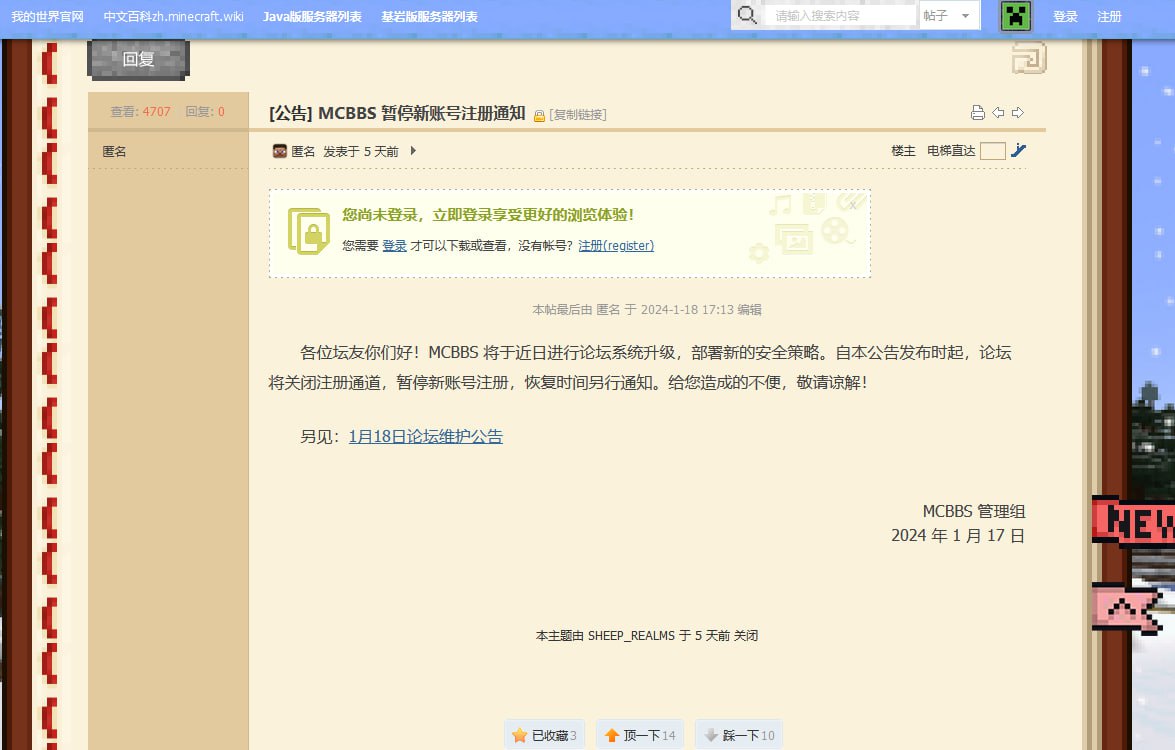Click the 楼主 label
1175x750 pixels.
click(x=903, y=151)
